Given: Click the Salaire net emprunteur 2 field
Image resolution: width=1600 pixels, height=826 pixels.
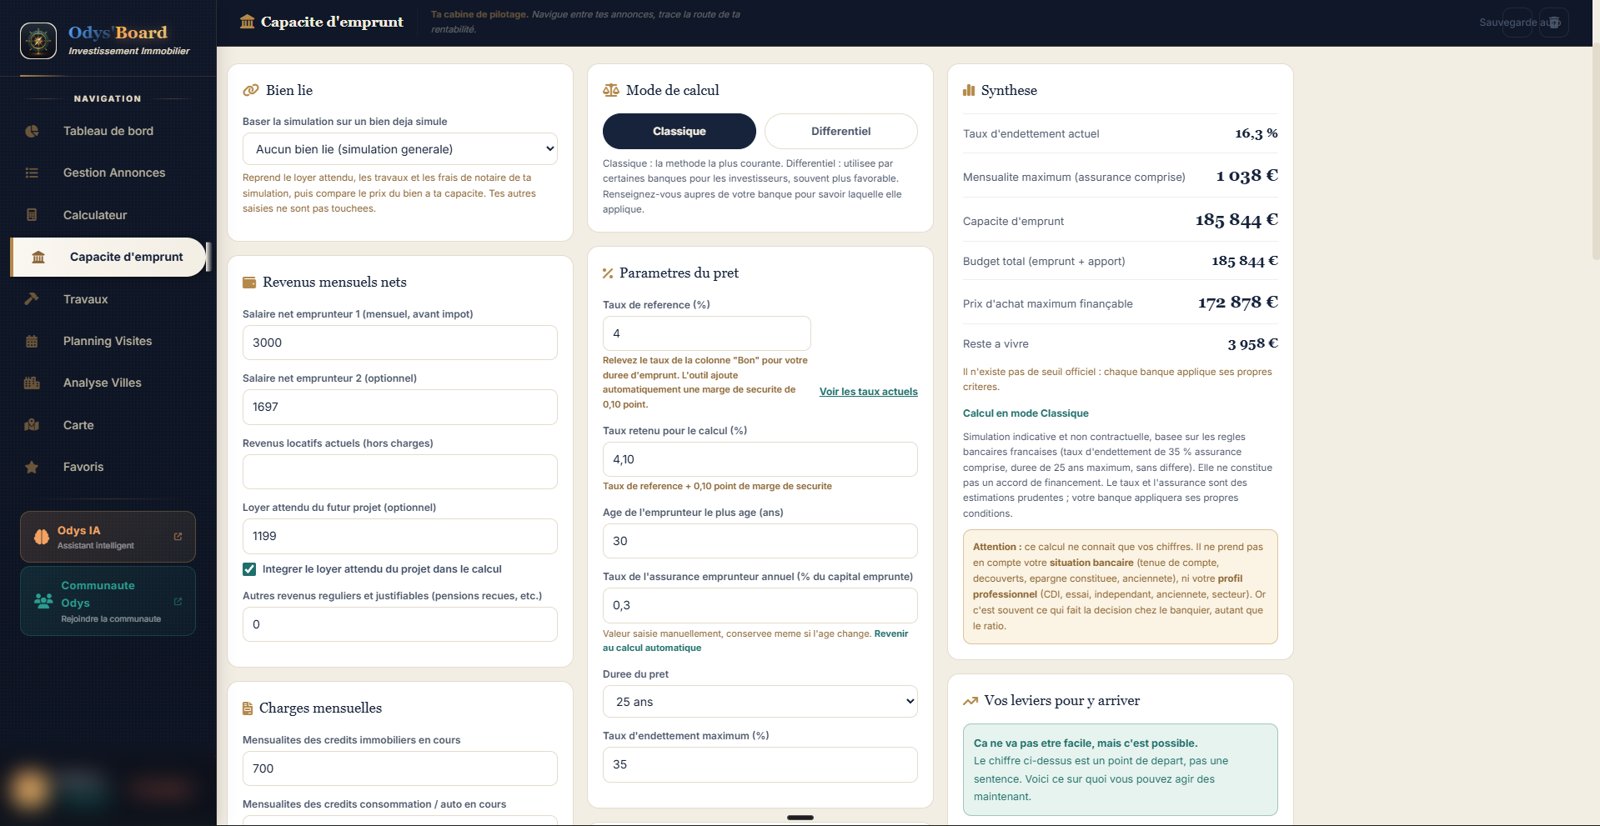Looking at the screenshot, I should 400,407.
